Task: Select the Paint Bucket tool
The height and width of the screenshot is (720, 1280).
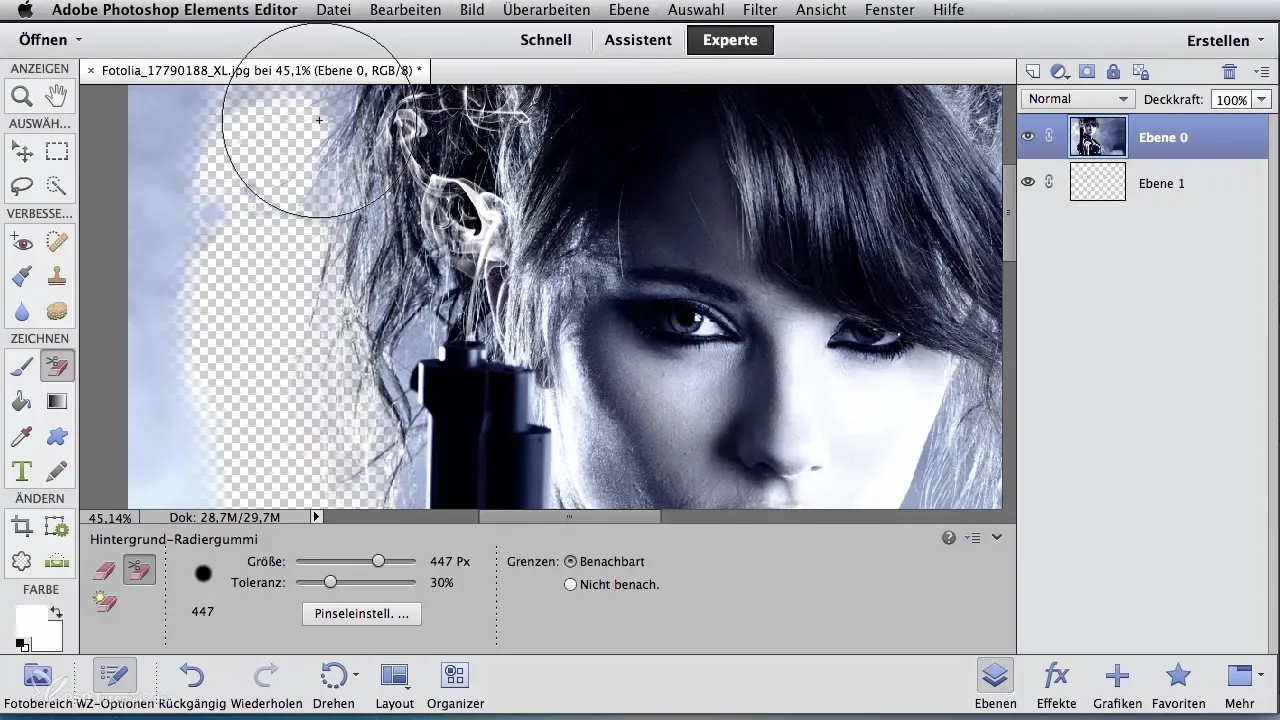Action: (x=21, y=402)
